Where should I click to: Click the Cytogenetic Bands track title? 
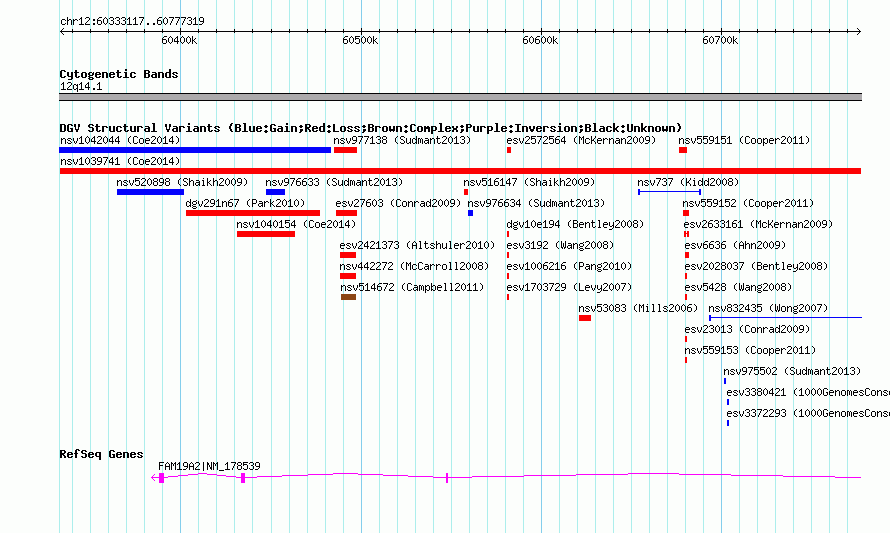(x=119, y=74)
